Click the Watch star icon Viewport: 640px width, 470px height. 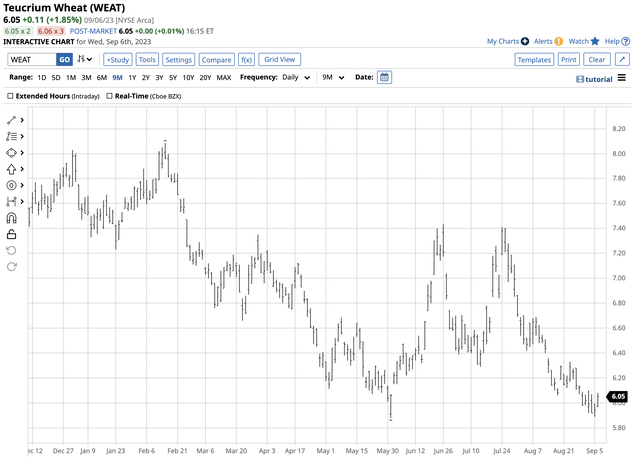595,41
